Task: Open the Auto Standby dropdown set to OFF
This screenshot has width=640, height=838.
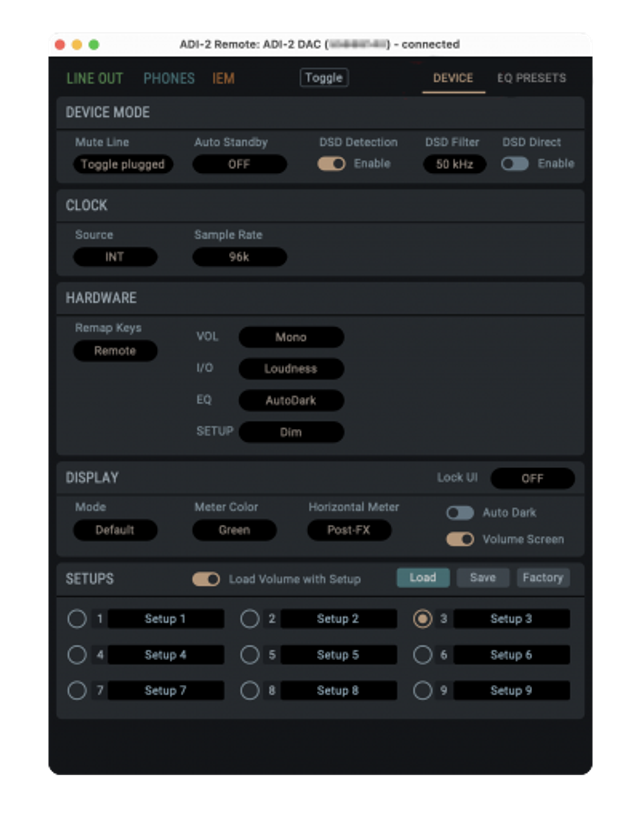Action: 239,164
